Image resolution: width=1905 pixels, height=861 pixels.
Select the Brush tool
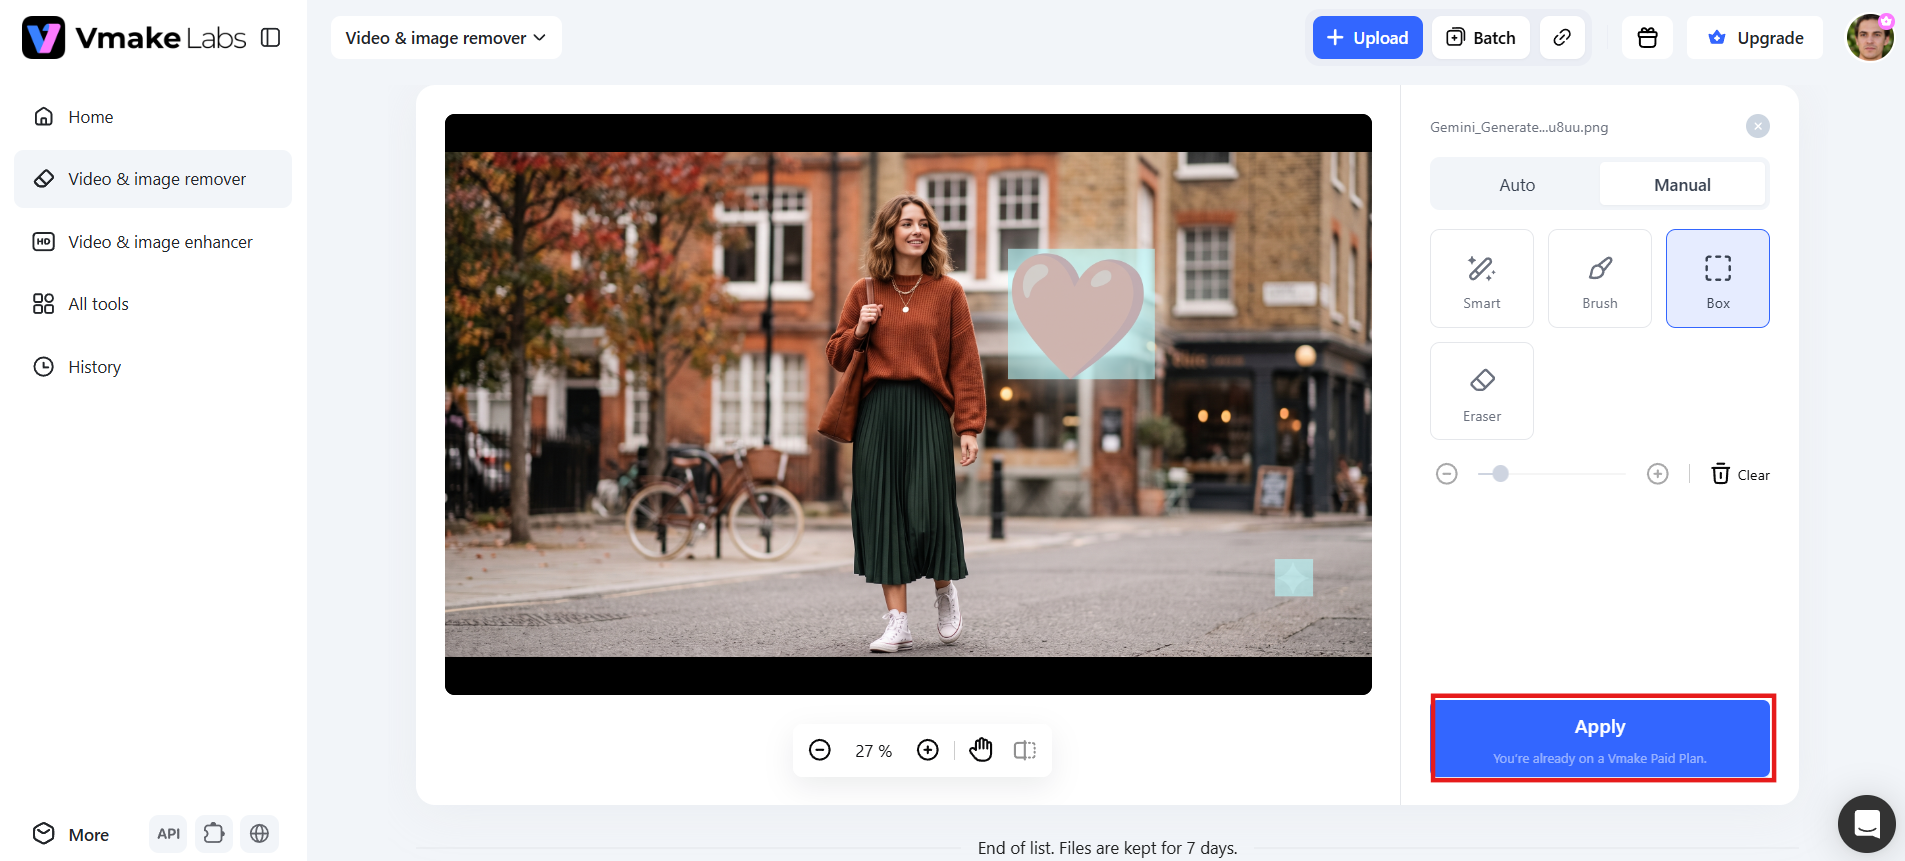pos(1599,278)
